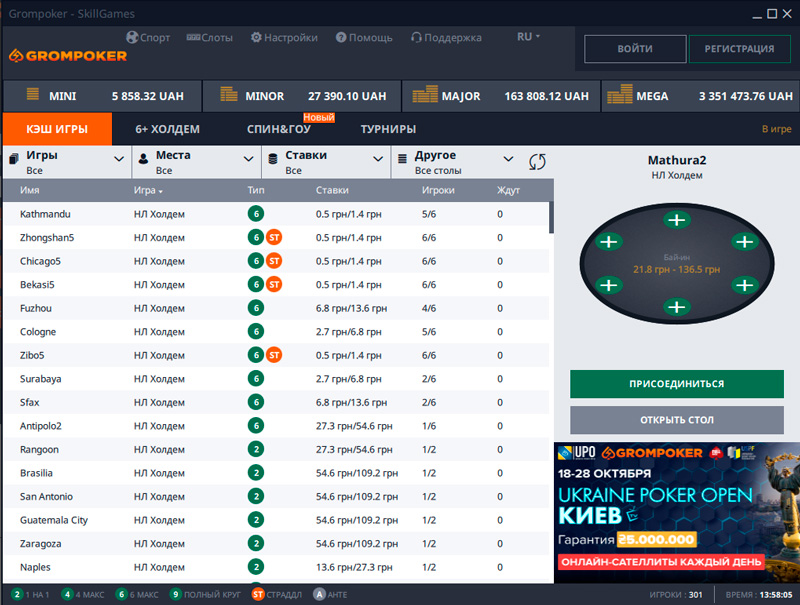Open Slots via the slots icon
The image size is (800, 605).
coord(192,37)
